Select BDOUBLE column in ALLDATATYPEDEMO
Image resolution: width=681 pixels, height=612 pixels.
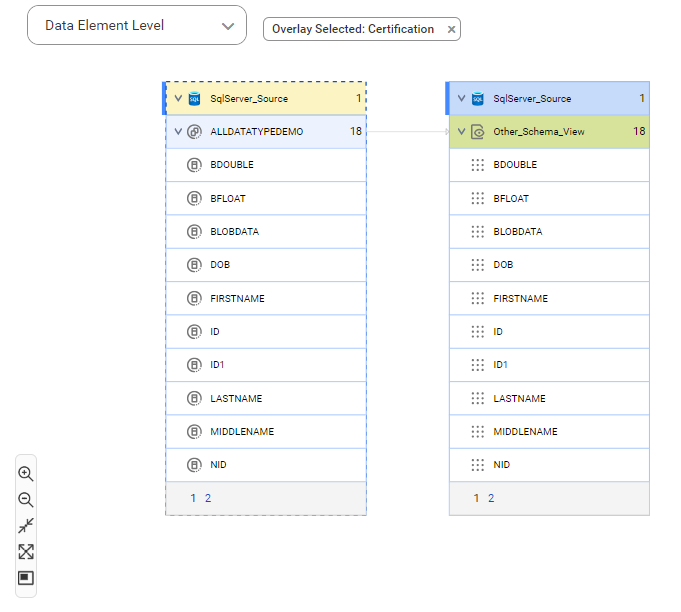[x=266, y=165]
